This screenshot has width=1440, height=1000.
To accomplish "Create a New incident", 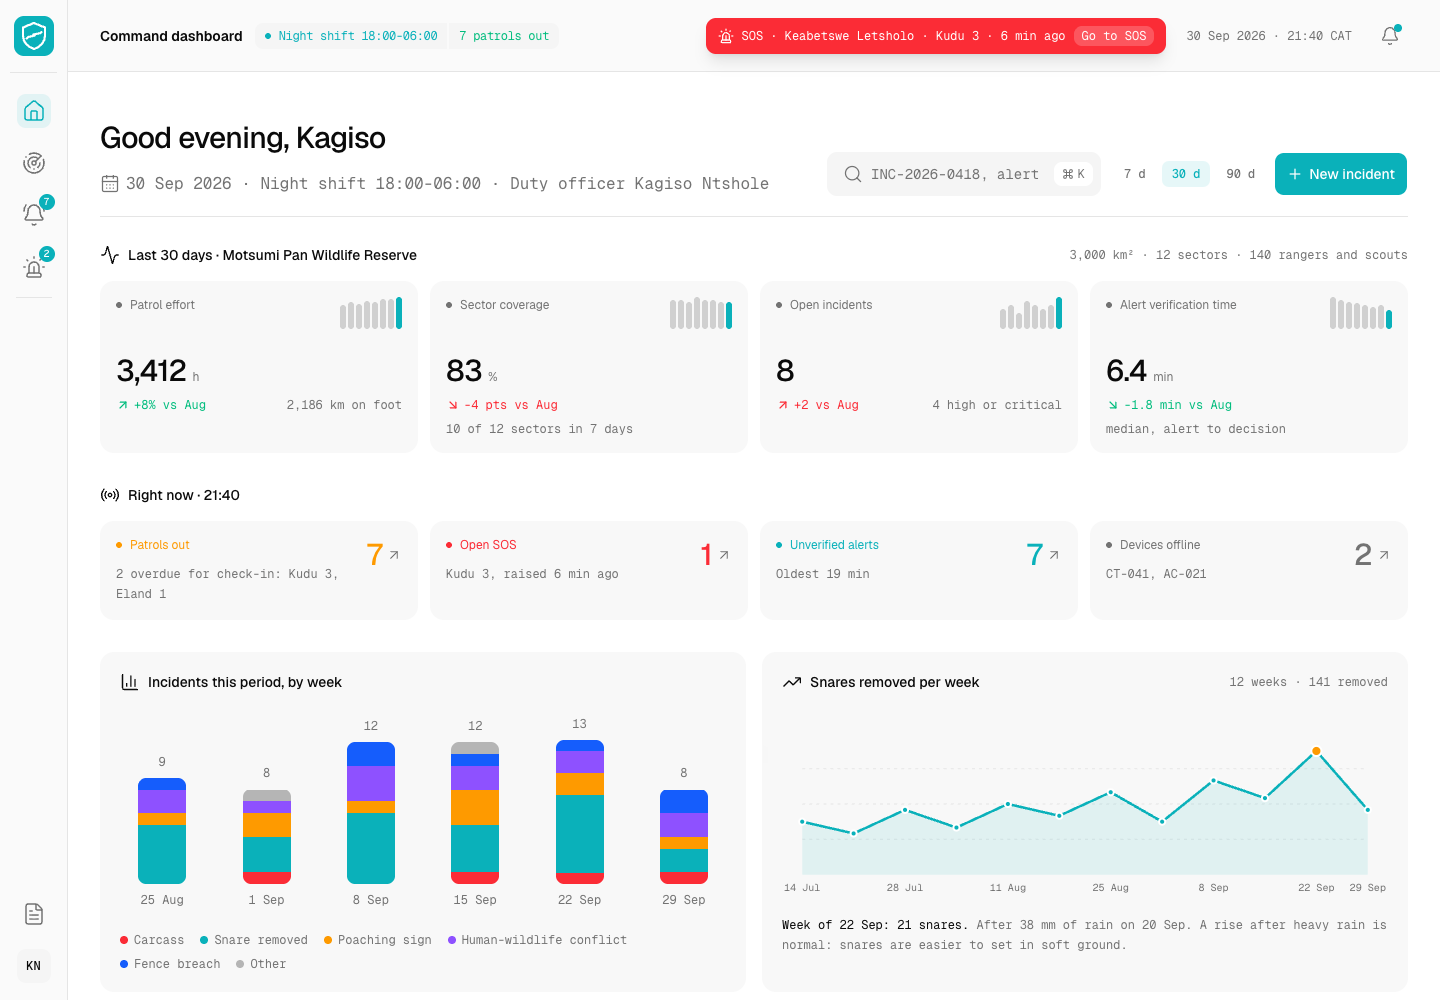I will [1341, 174].
